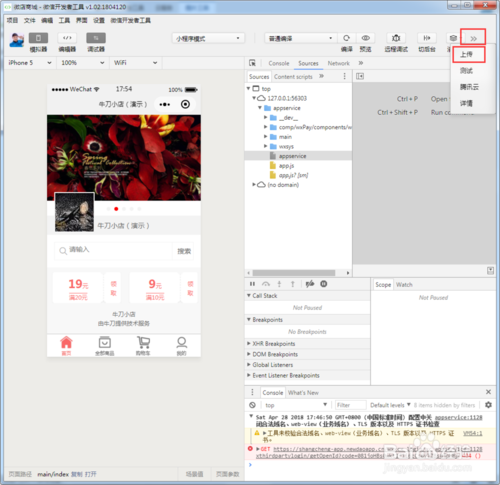Viewport: 500px width, 485px height.
Task: Click the appservice:1128 source link
Action: click(x=458, y=417)
